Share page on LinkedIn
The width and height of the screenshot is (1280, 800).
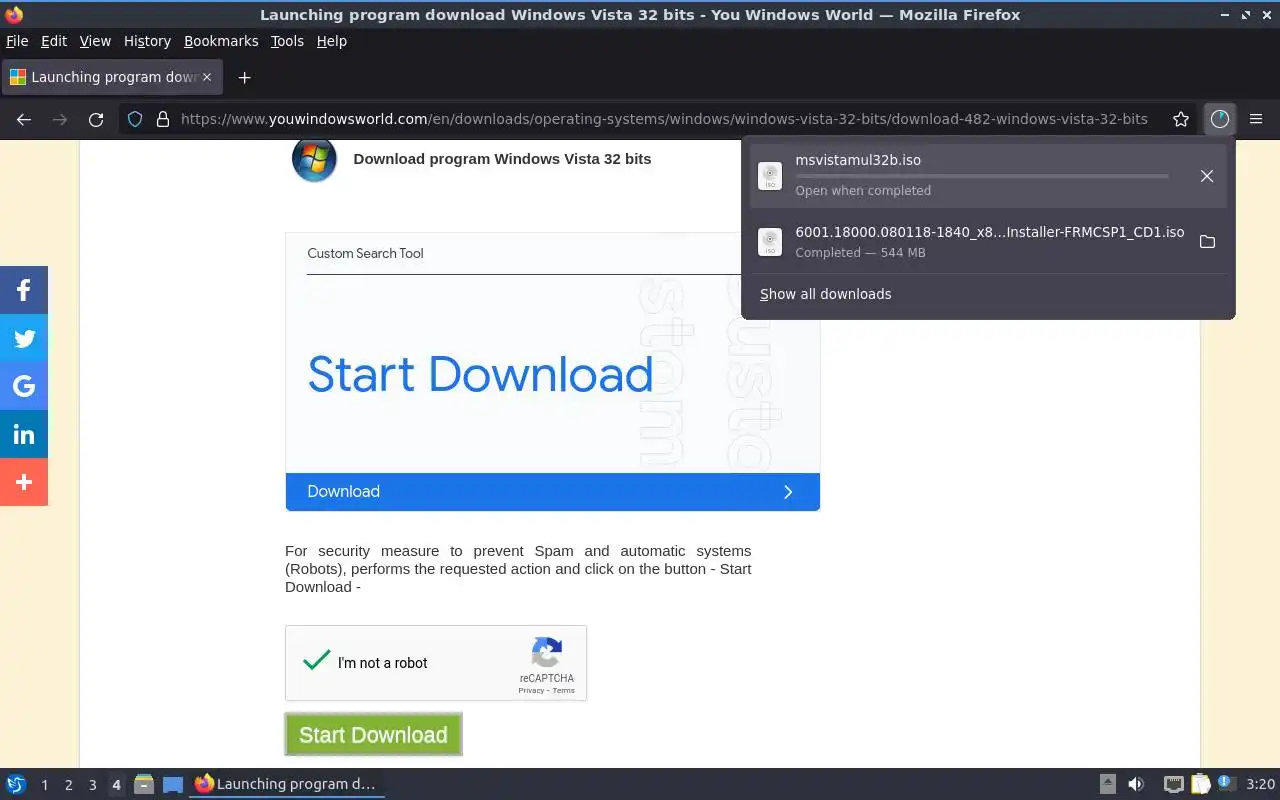(x=24, y=434)
